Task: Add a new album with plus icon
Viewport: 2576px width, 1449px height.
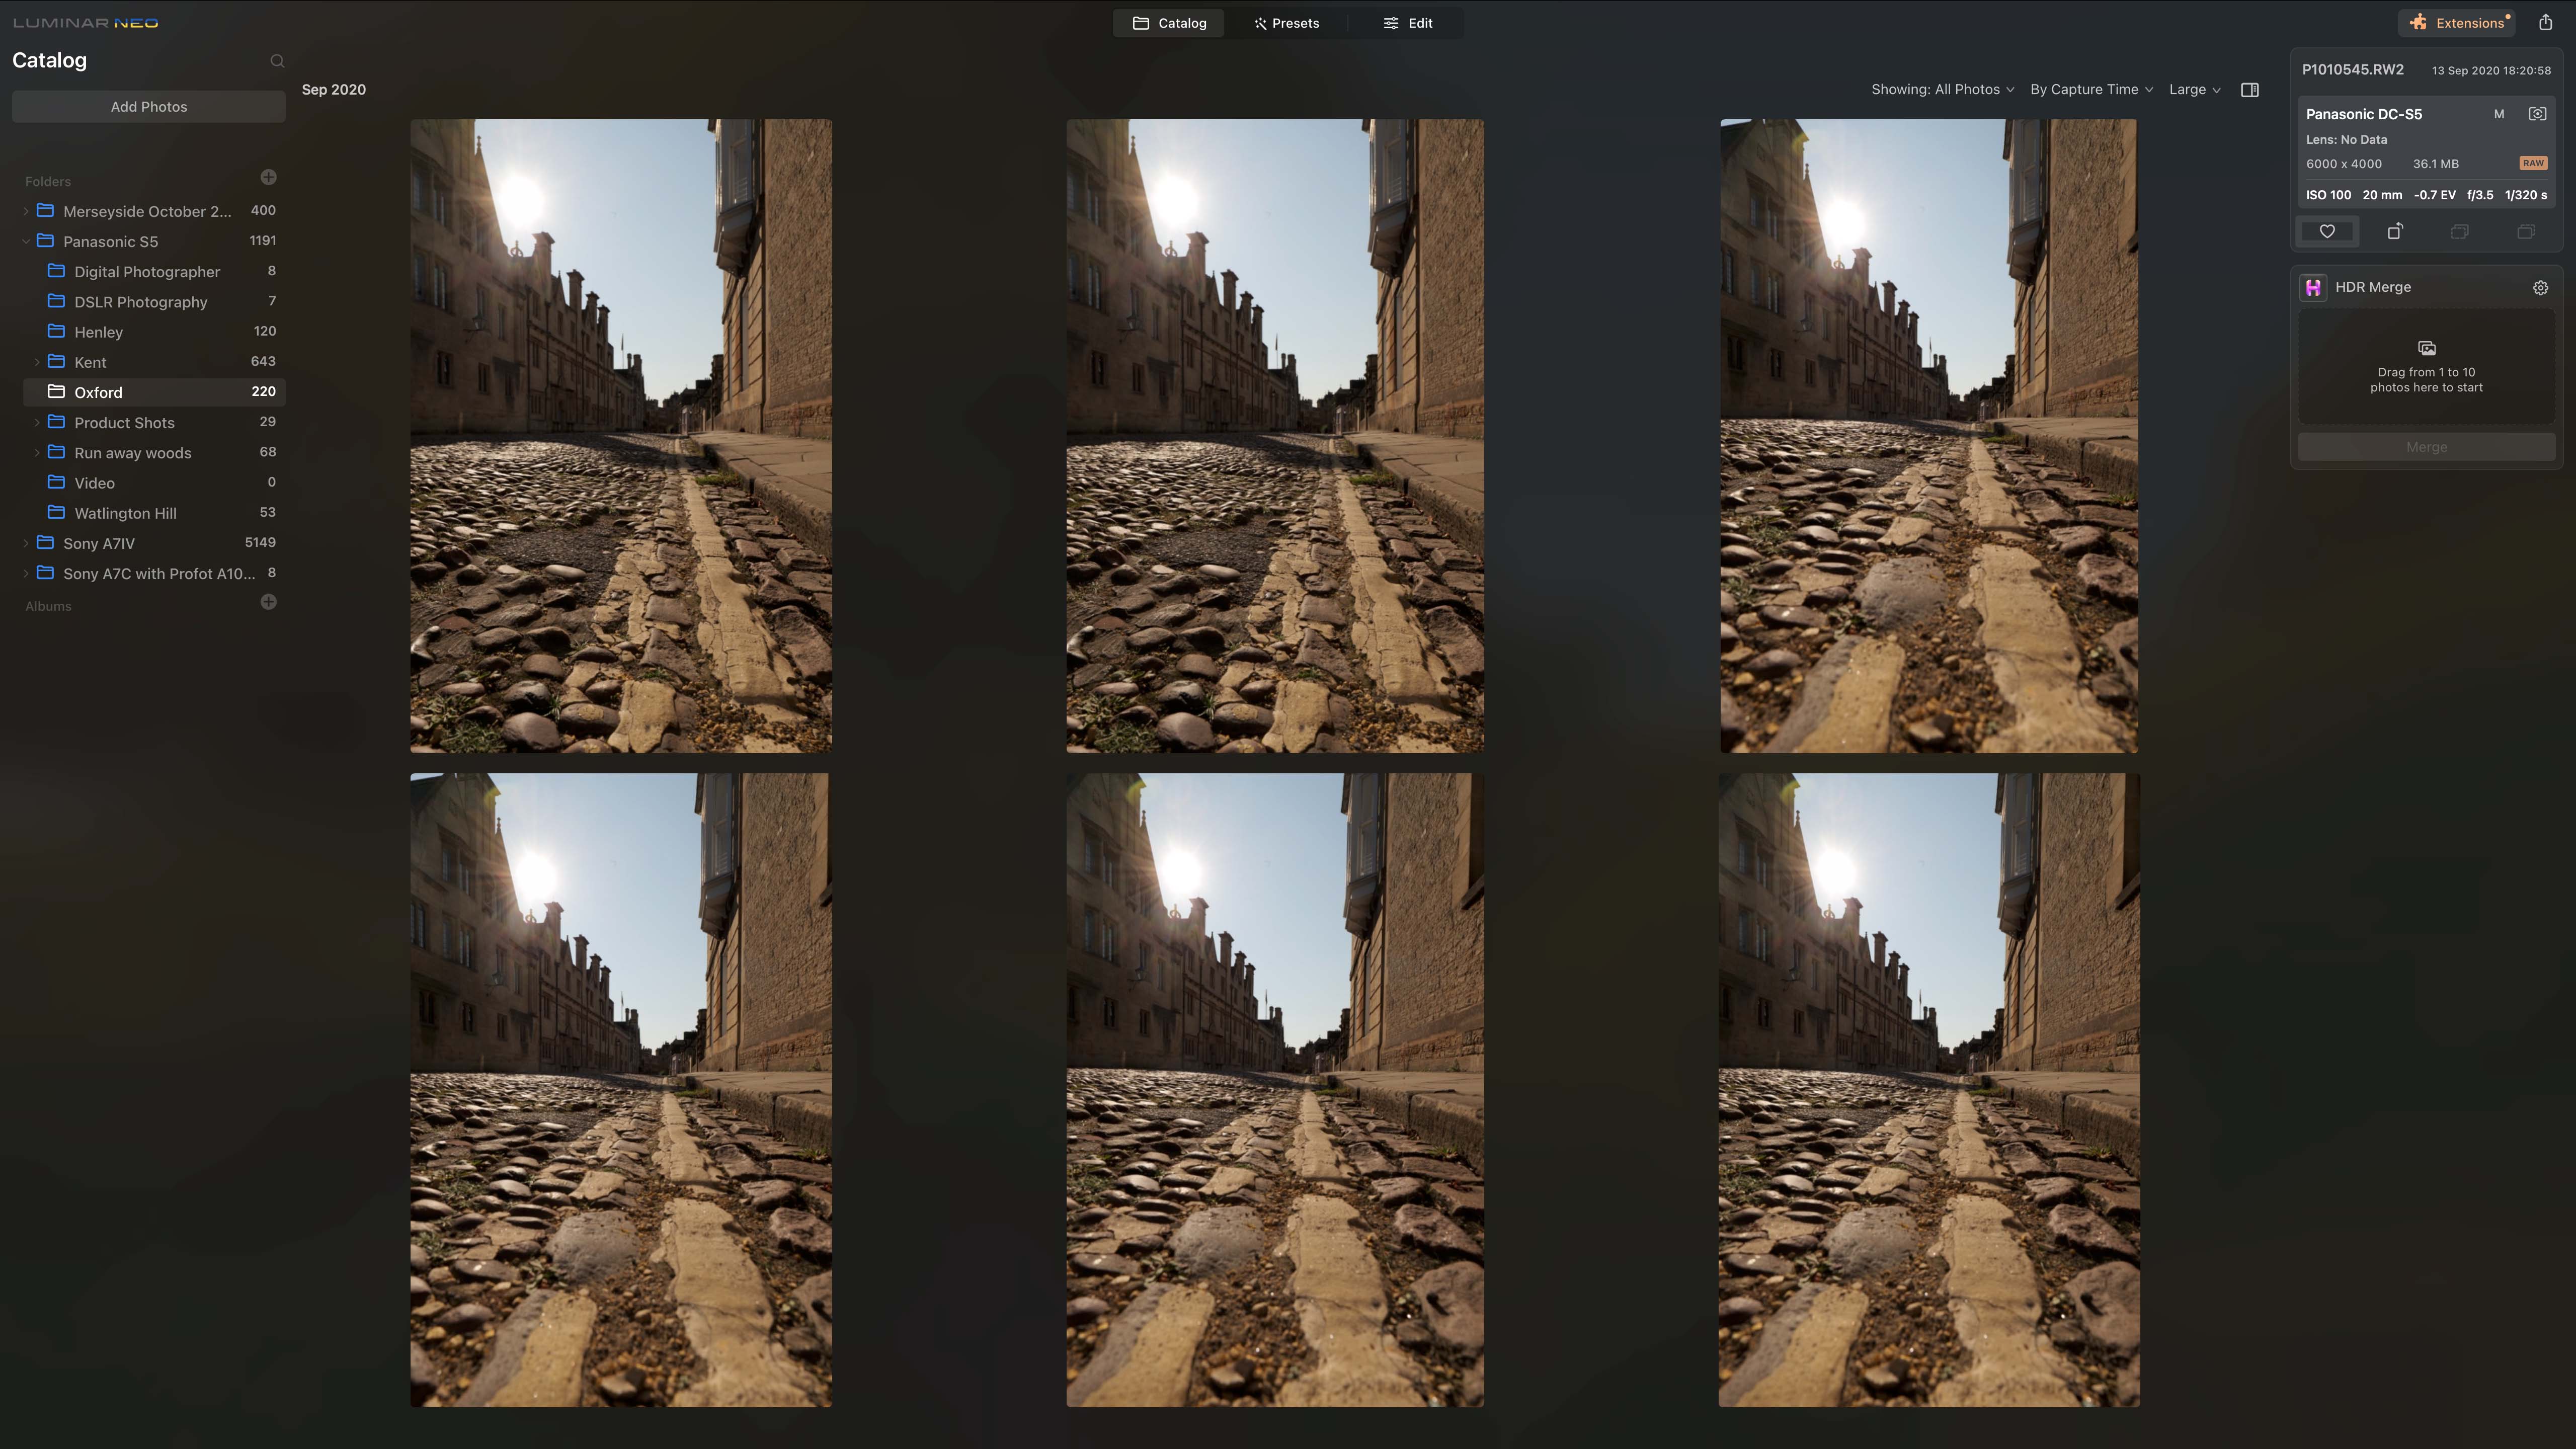Action: click(268, 602)
